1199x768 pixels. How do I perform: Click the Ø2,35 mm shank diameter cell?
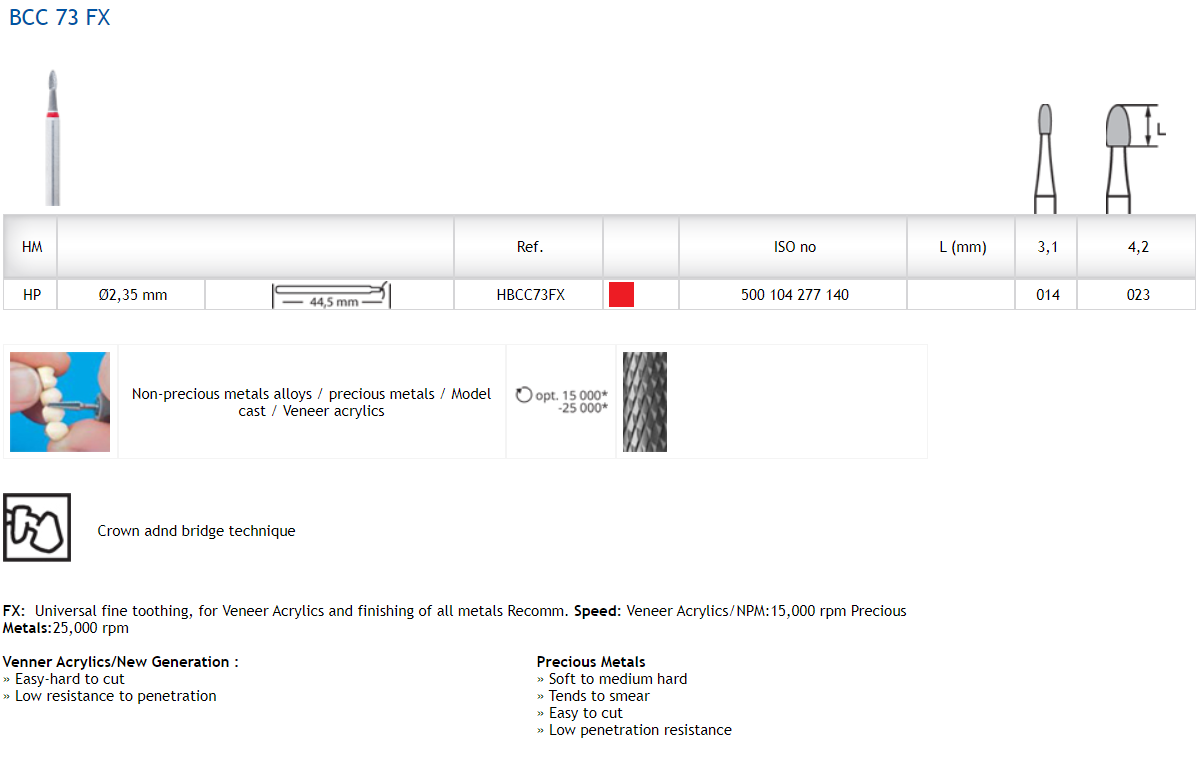[133, 295]
